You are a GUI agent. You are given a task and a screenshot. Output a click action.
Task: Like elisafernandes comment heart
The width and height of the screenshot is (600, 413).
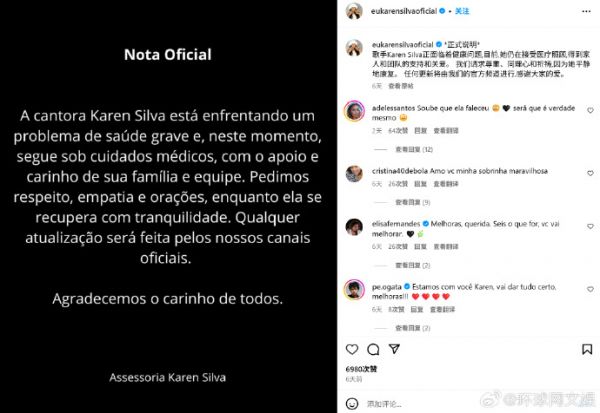(x=590, y=227)
